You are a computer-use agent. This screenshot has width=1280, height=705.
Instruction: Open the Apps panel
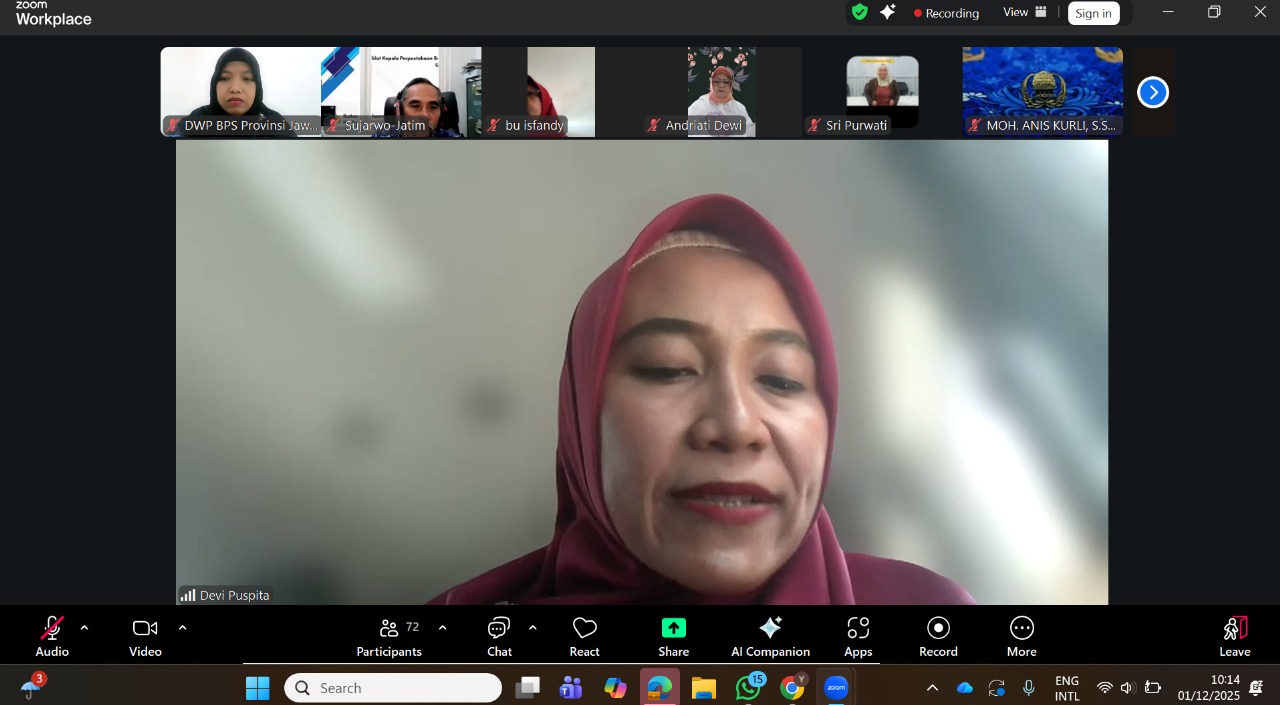point(858,637)
